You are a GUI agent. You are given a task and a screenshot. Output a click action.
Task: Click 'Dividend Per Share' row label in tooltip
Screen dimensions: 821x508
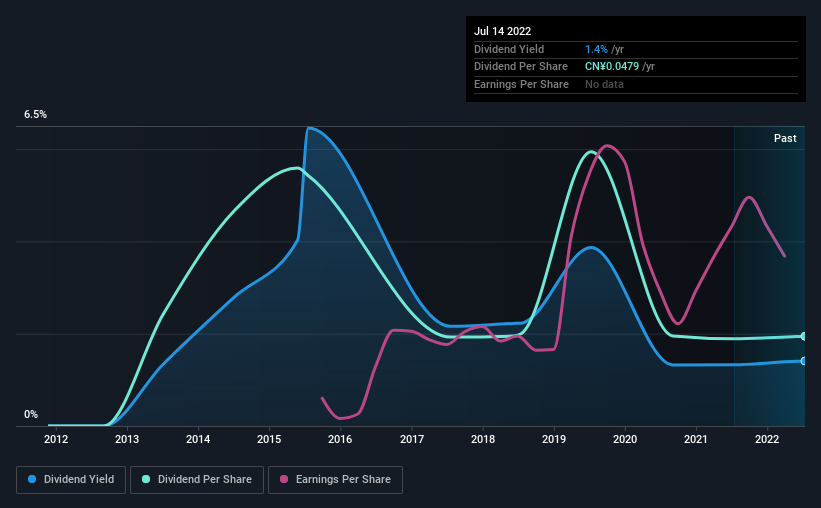click(x=520, y=67)
